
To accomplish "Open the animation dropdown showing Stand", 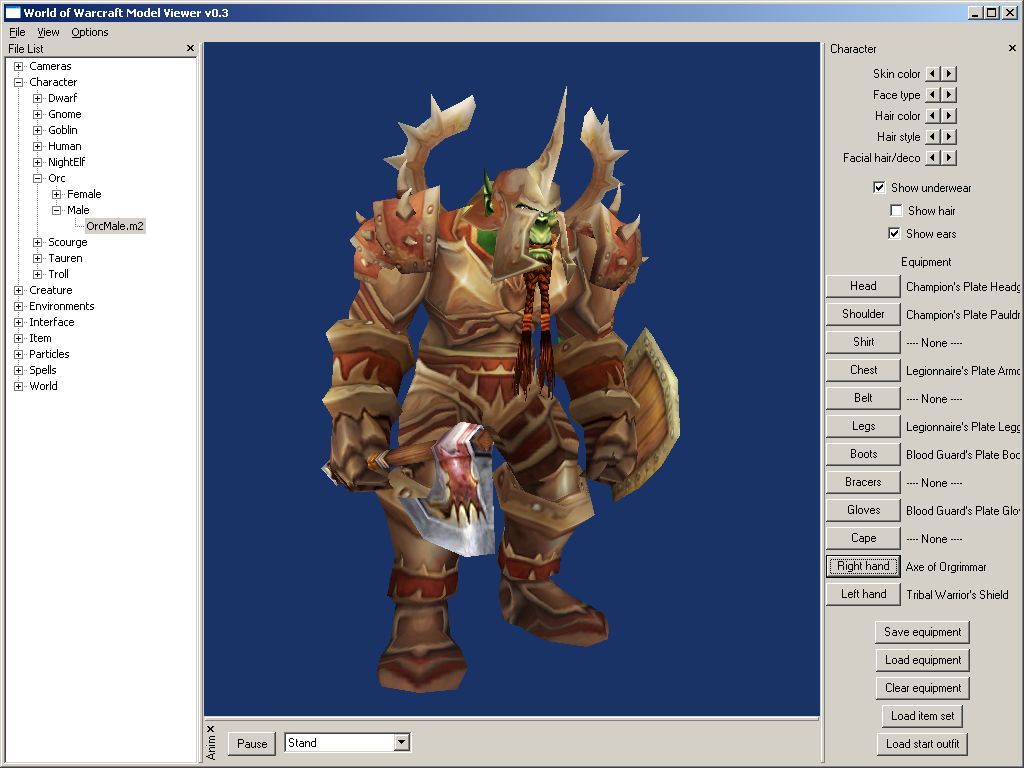I will 402,743.
